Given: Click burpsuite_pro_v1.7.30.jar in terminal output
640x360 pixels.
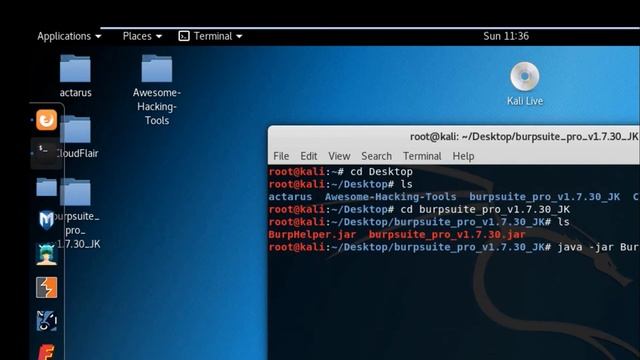Looking at the screenshot, I should coord(447,235).
